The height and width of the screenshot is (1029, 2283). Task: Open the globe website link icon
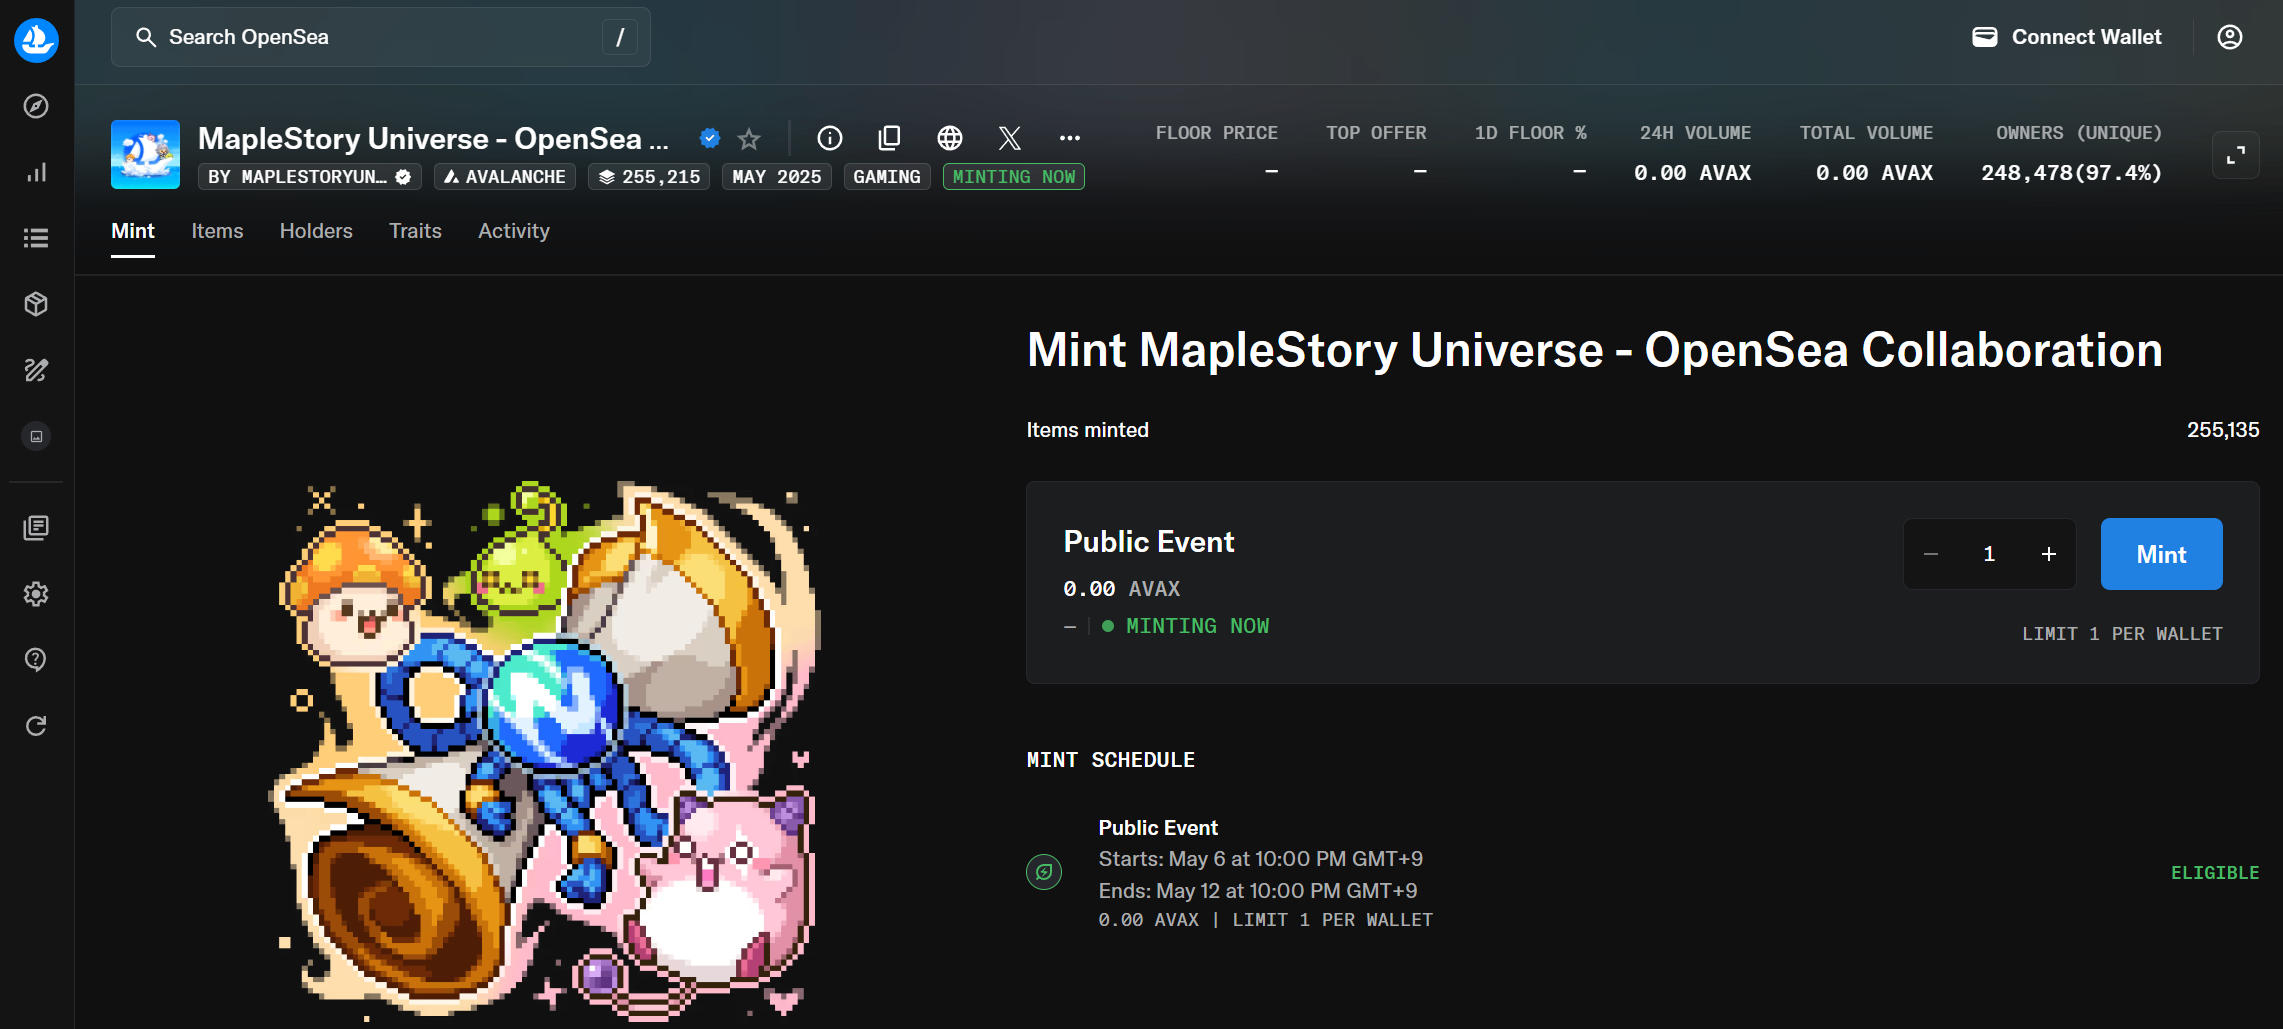tap(950, 138)
